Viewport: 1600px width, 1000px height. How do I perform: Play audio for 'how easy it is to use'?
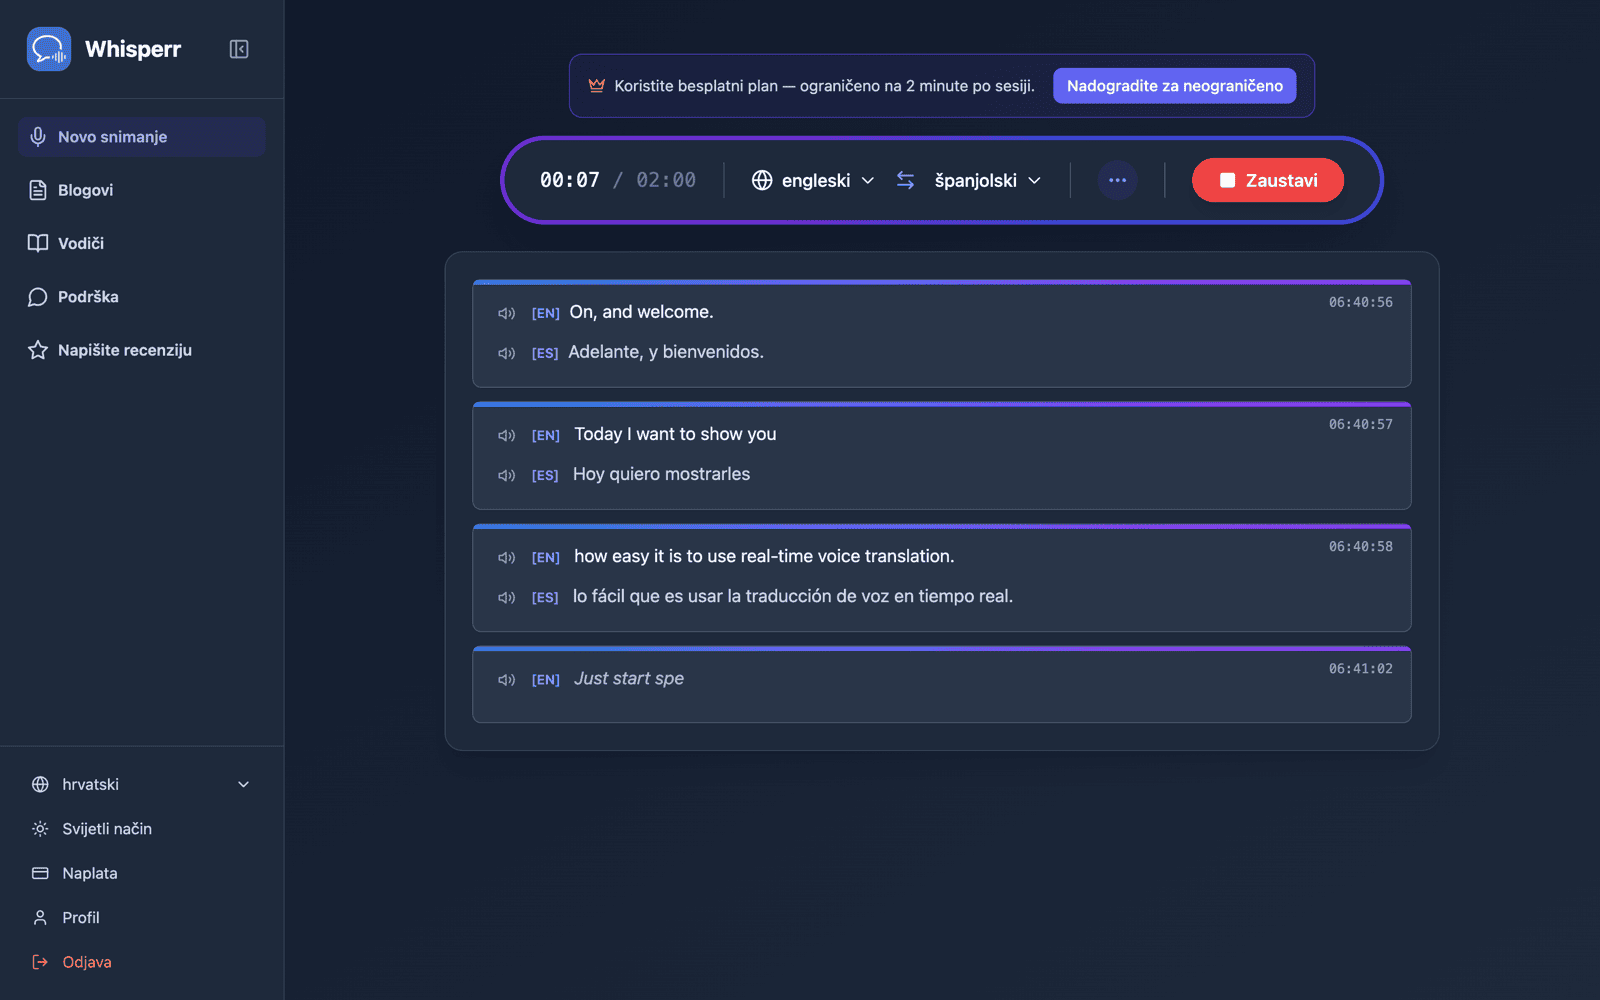tap(507, 557)
